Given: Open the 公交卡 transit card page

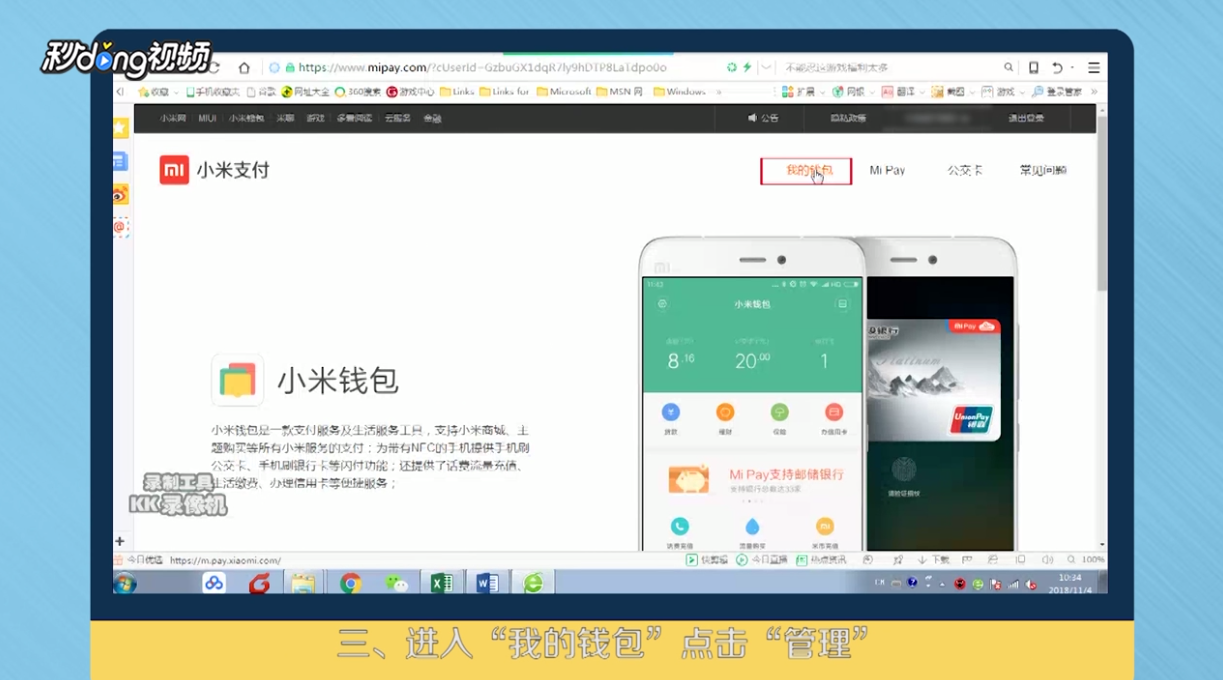Looking at the screenshot, I should [963, 170].
